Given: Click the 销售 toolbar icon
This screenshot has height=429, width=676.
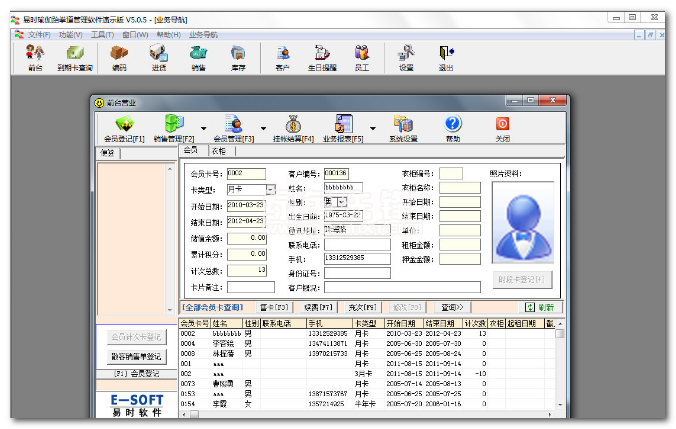Looking at the screenshot, I should click(x=198, y=57).
